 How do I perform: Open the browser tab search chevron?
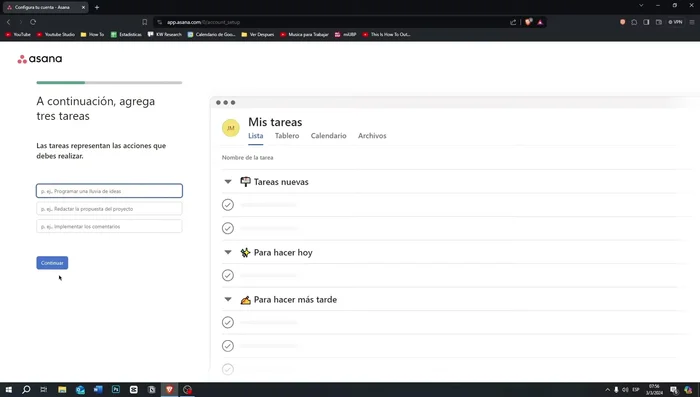(641, 5)
